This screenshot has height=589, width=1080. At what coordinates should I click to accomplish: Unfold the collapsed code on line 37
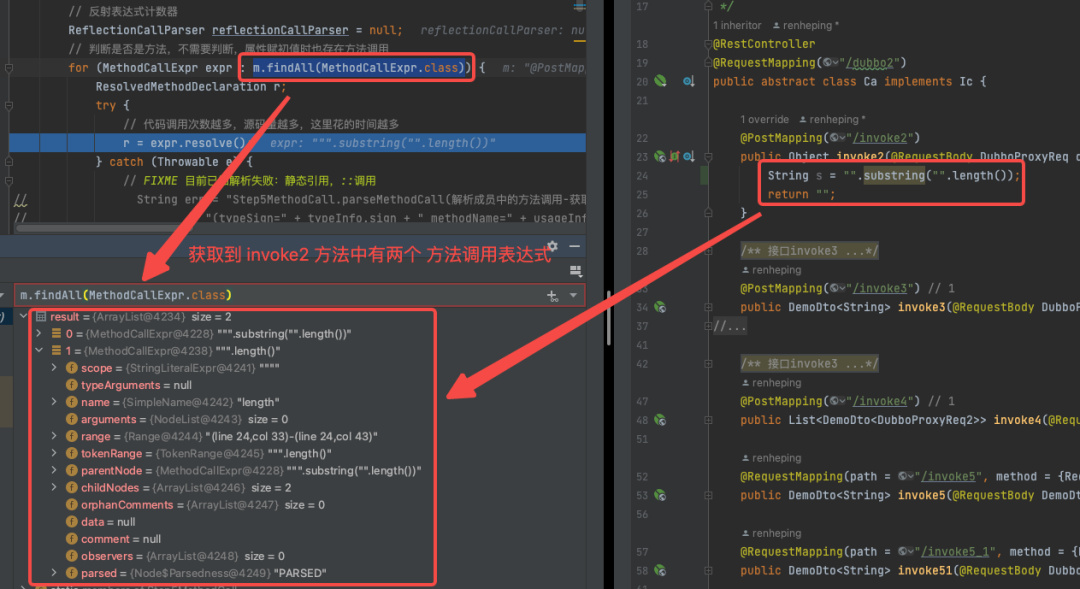coord(708,326)
